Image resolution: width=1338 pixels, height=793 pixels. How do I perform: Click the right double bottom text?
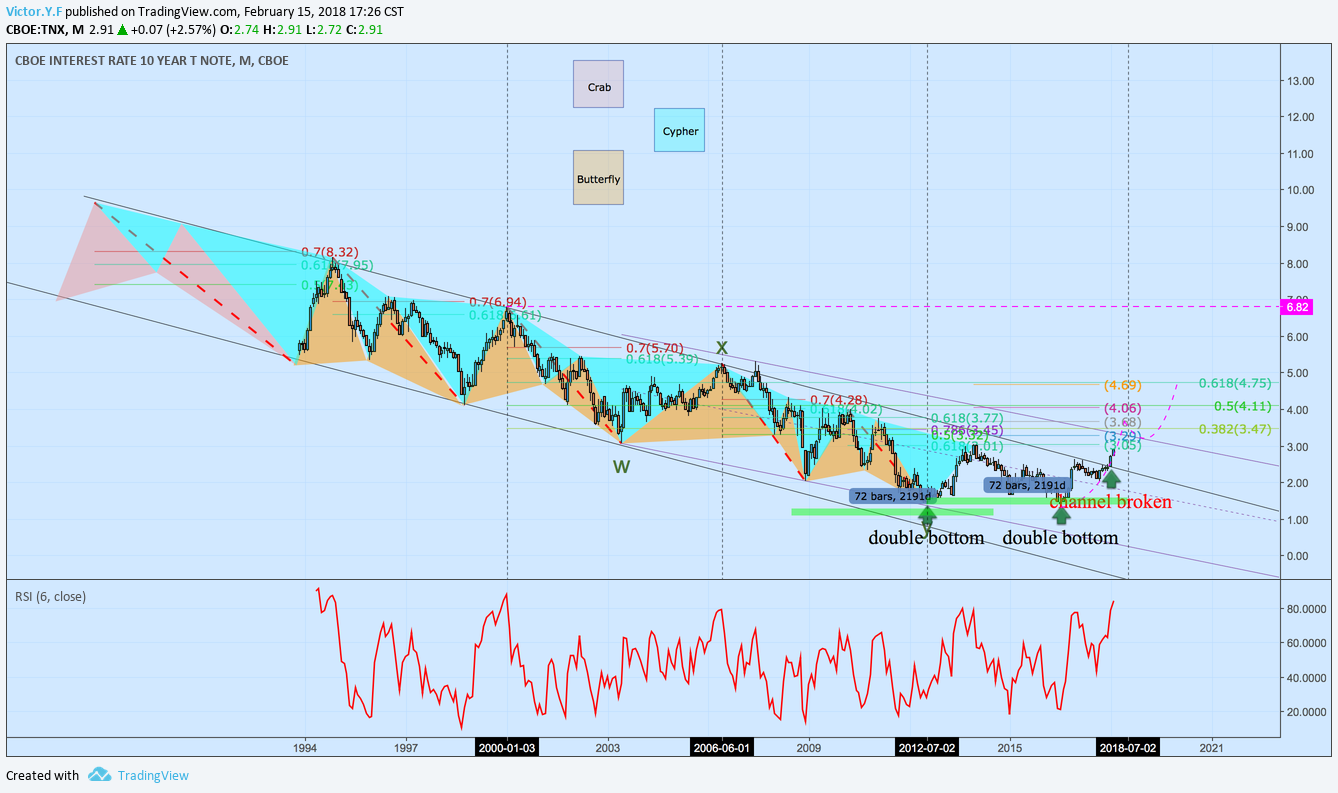[1060, 538]
